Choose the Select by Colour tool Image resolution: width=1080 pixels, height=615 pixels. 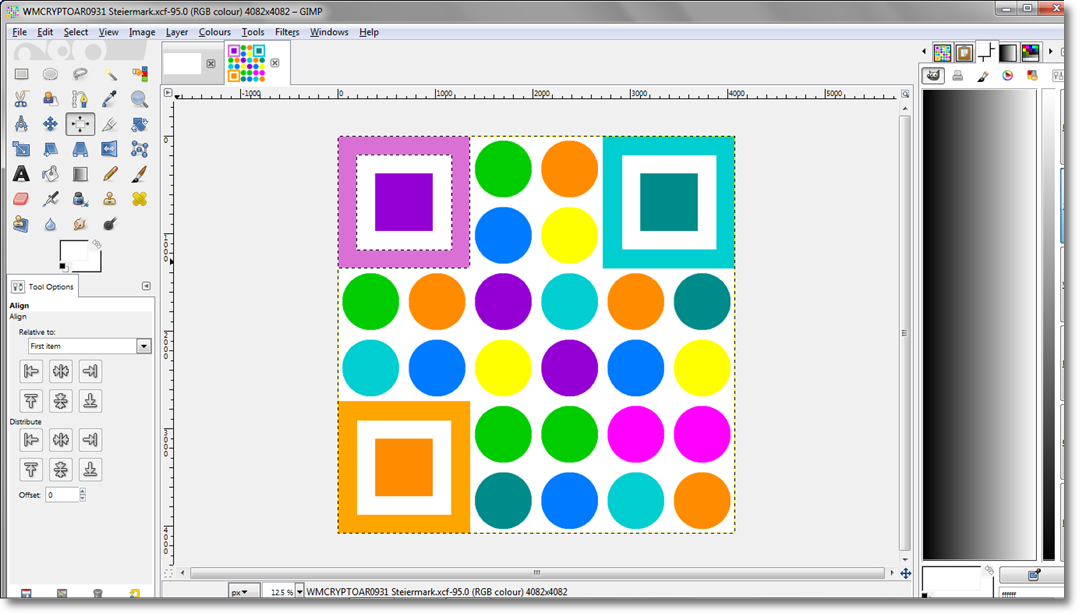139,74
